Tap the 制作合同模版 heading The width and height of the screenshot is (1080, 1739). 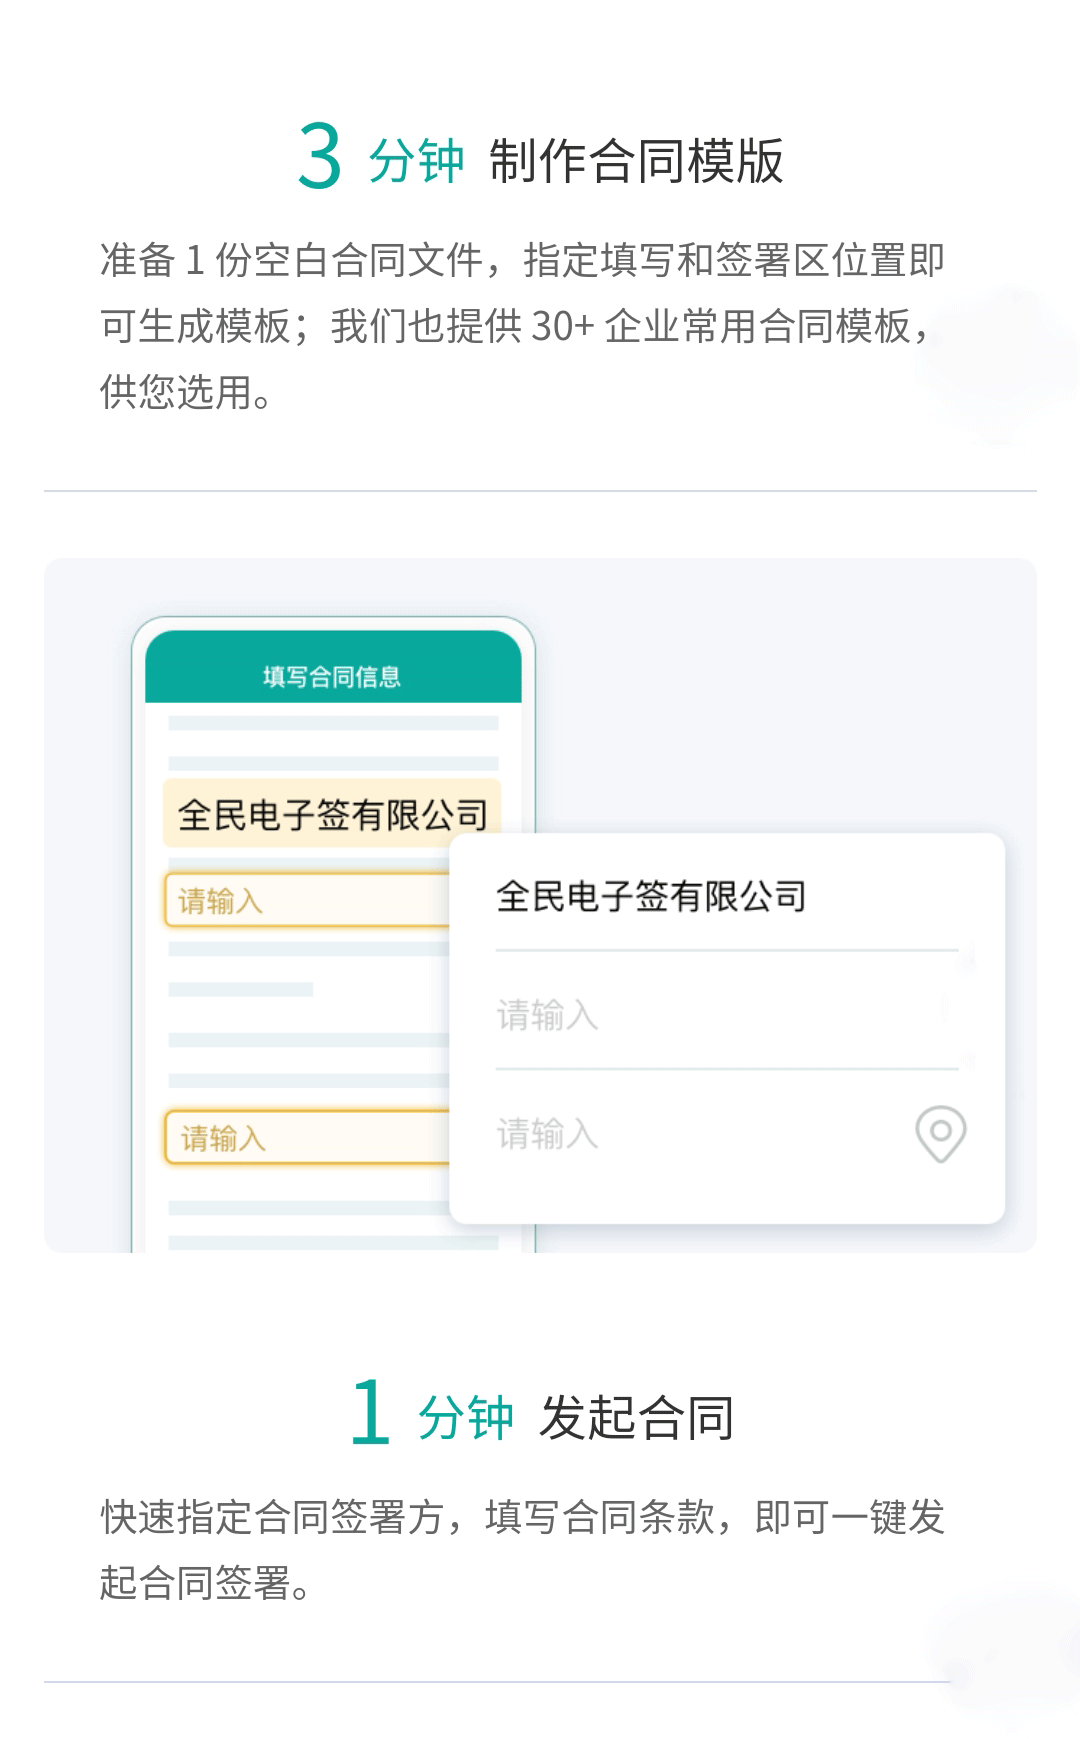coord(636,161)
